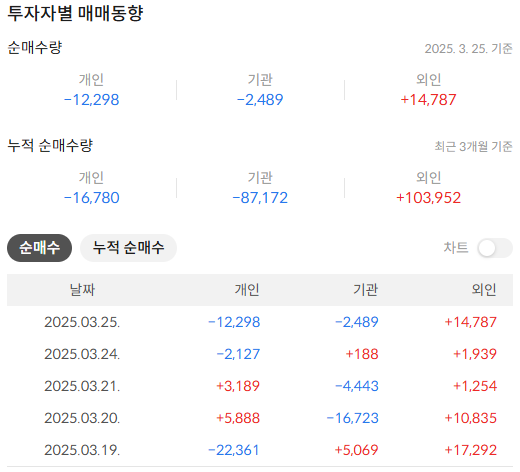Select the 2025.03.21. date row

point(260,386)
